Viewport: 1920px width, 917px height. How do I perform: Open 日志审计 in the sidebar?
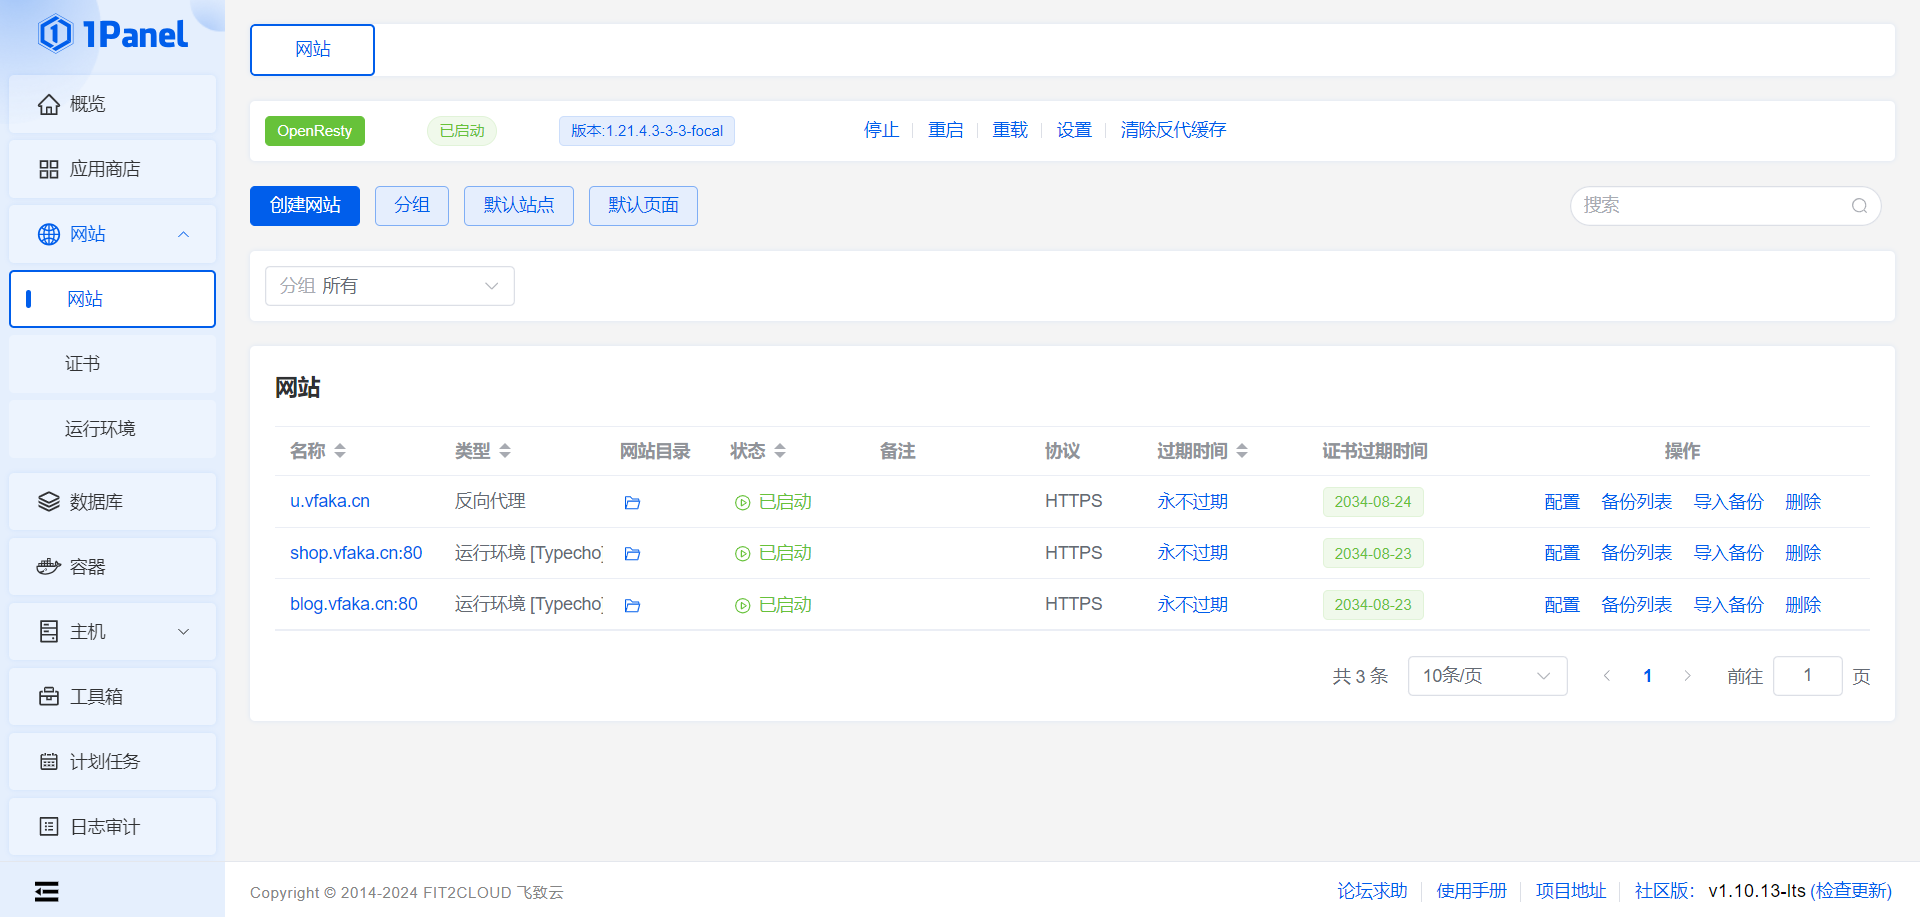point(112,827)
